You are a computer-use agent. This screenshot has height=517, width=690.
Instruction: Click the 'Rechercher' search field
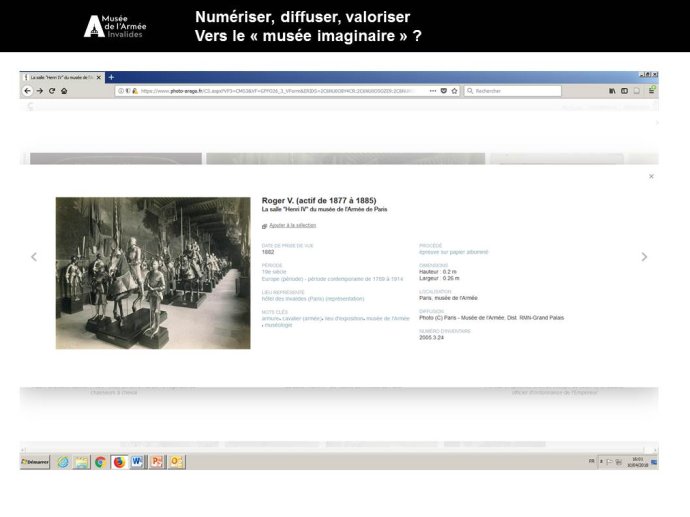(513, 91)
